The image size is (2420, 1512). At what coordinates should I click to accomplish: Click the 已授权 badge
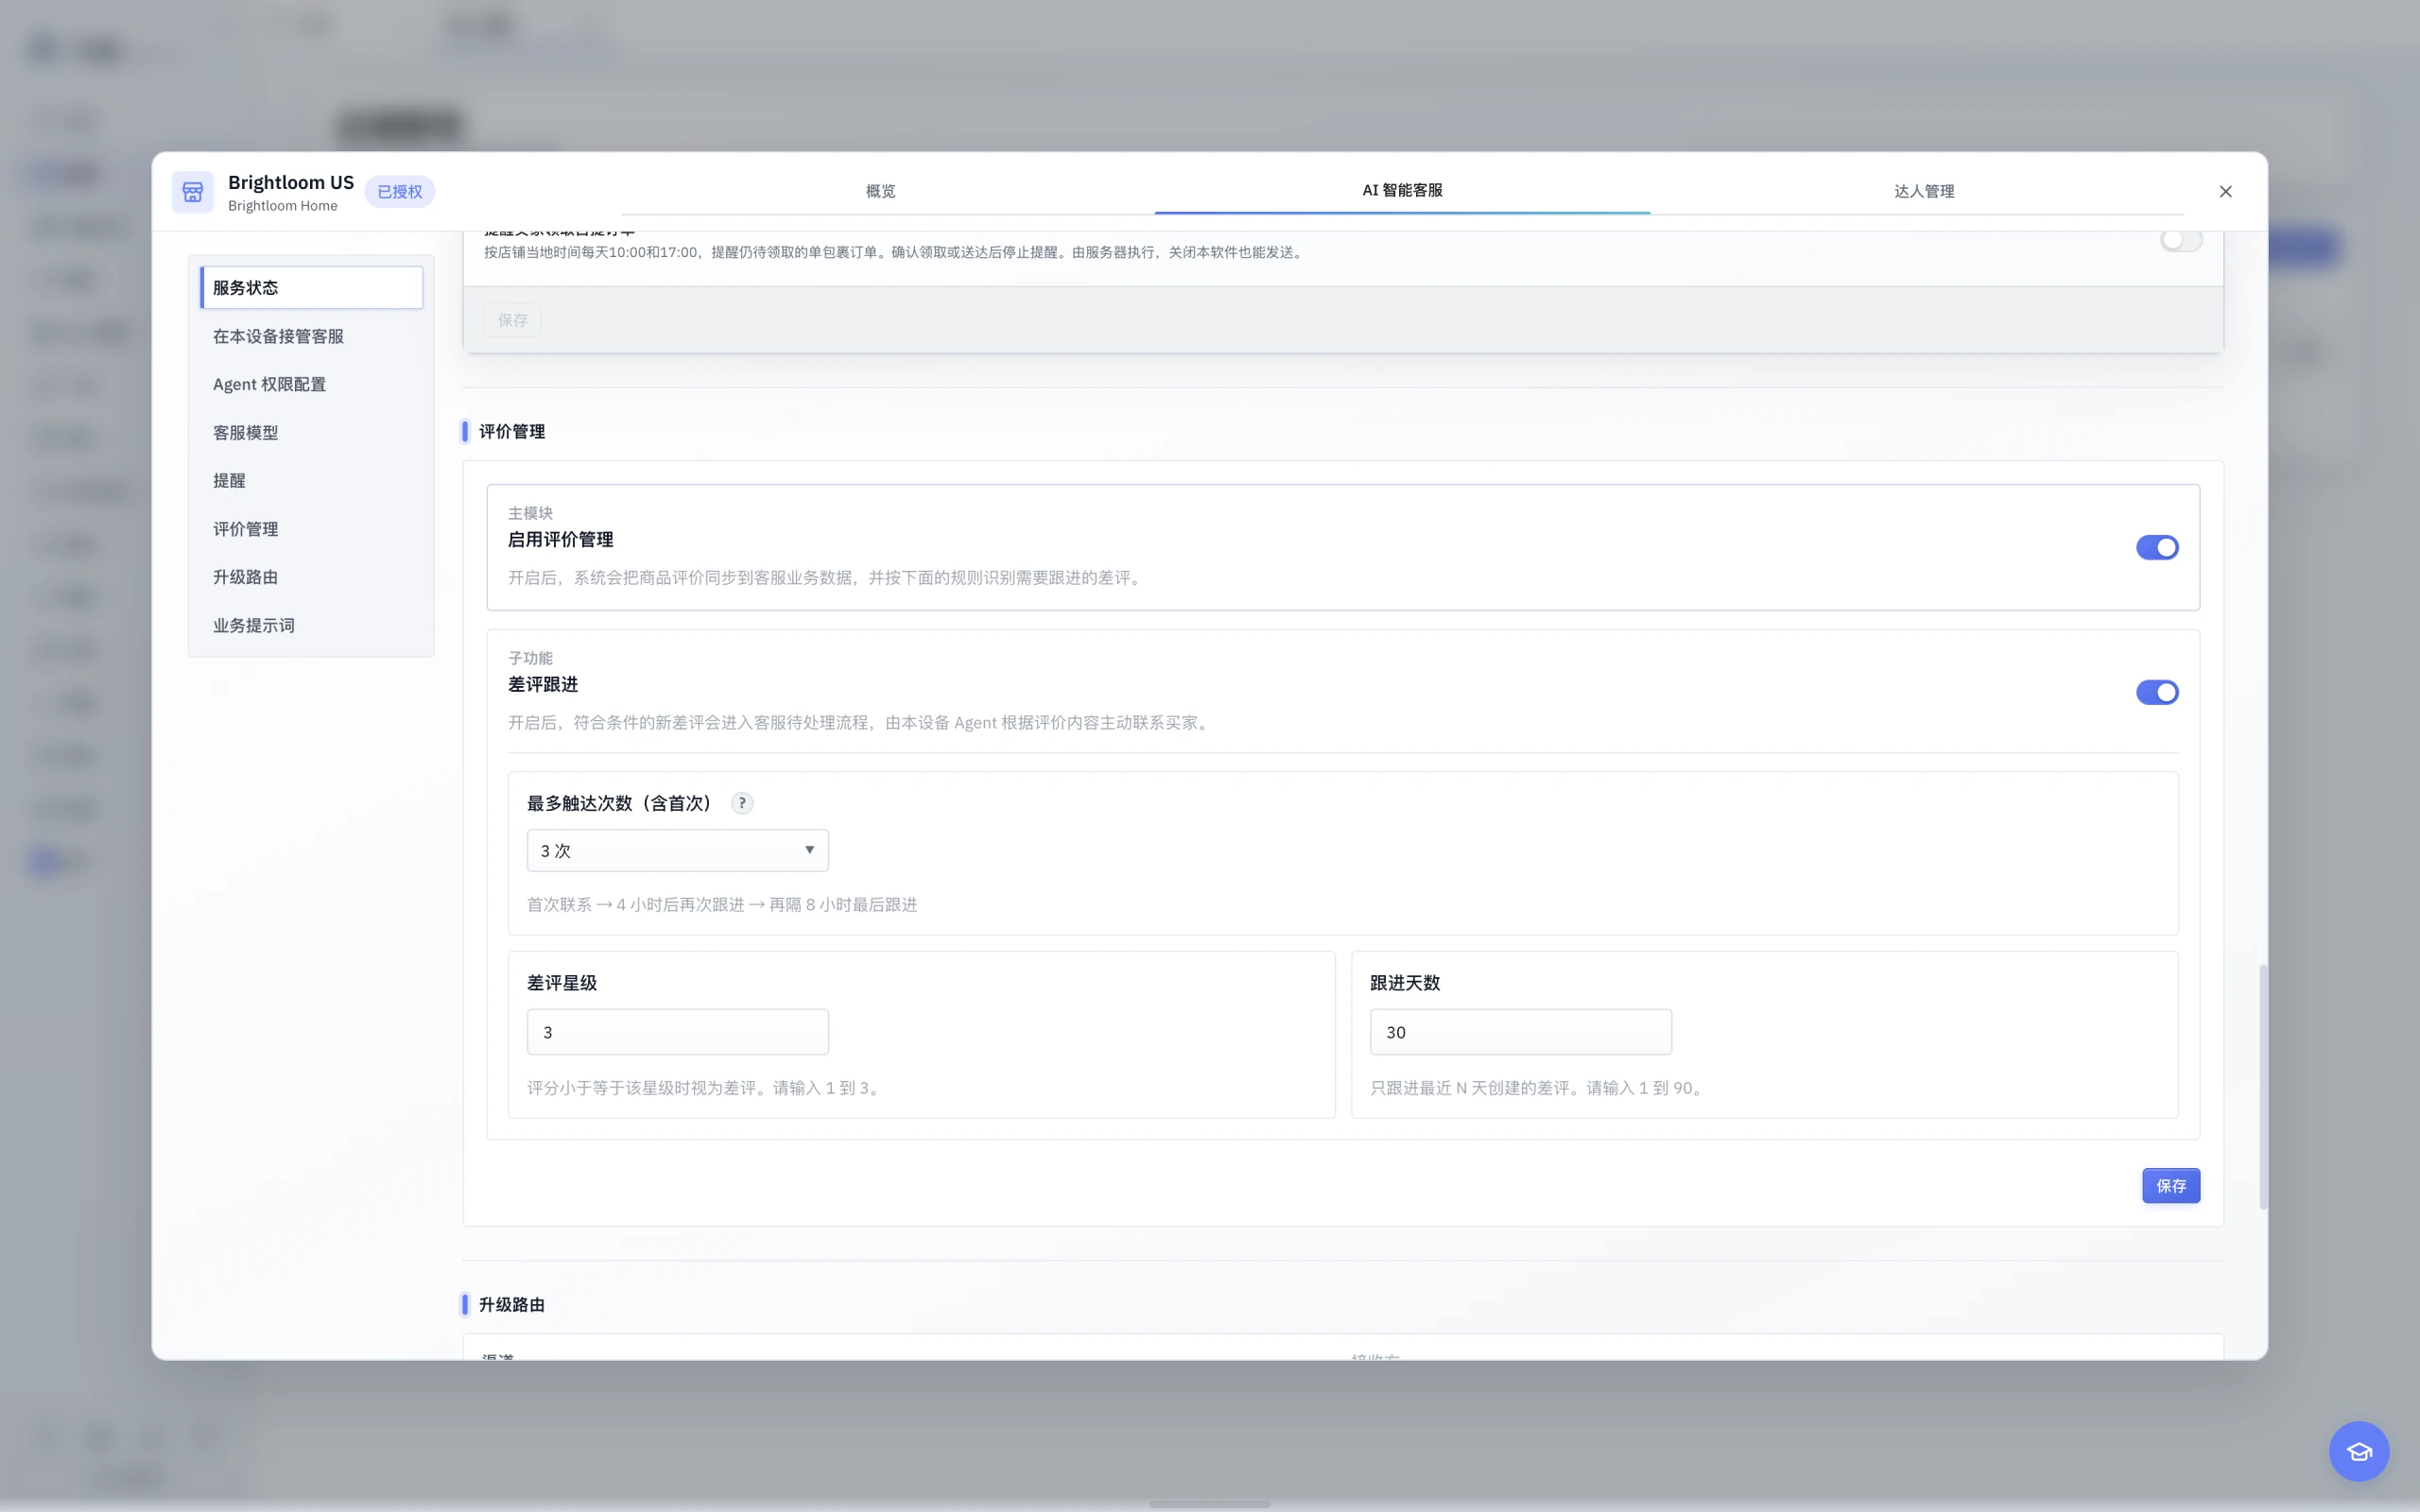[x=399, y=192]
